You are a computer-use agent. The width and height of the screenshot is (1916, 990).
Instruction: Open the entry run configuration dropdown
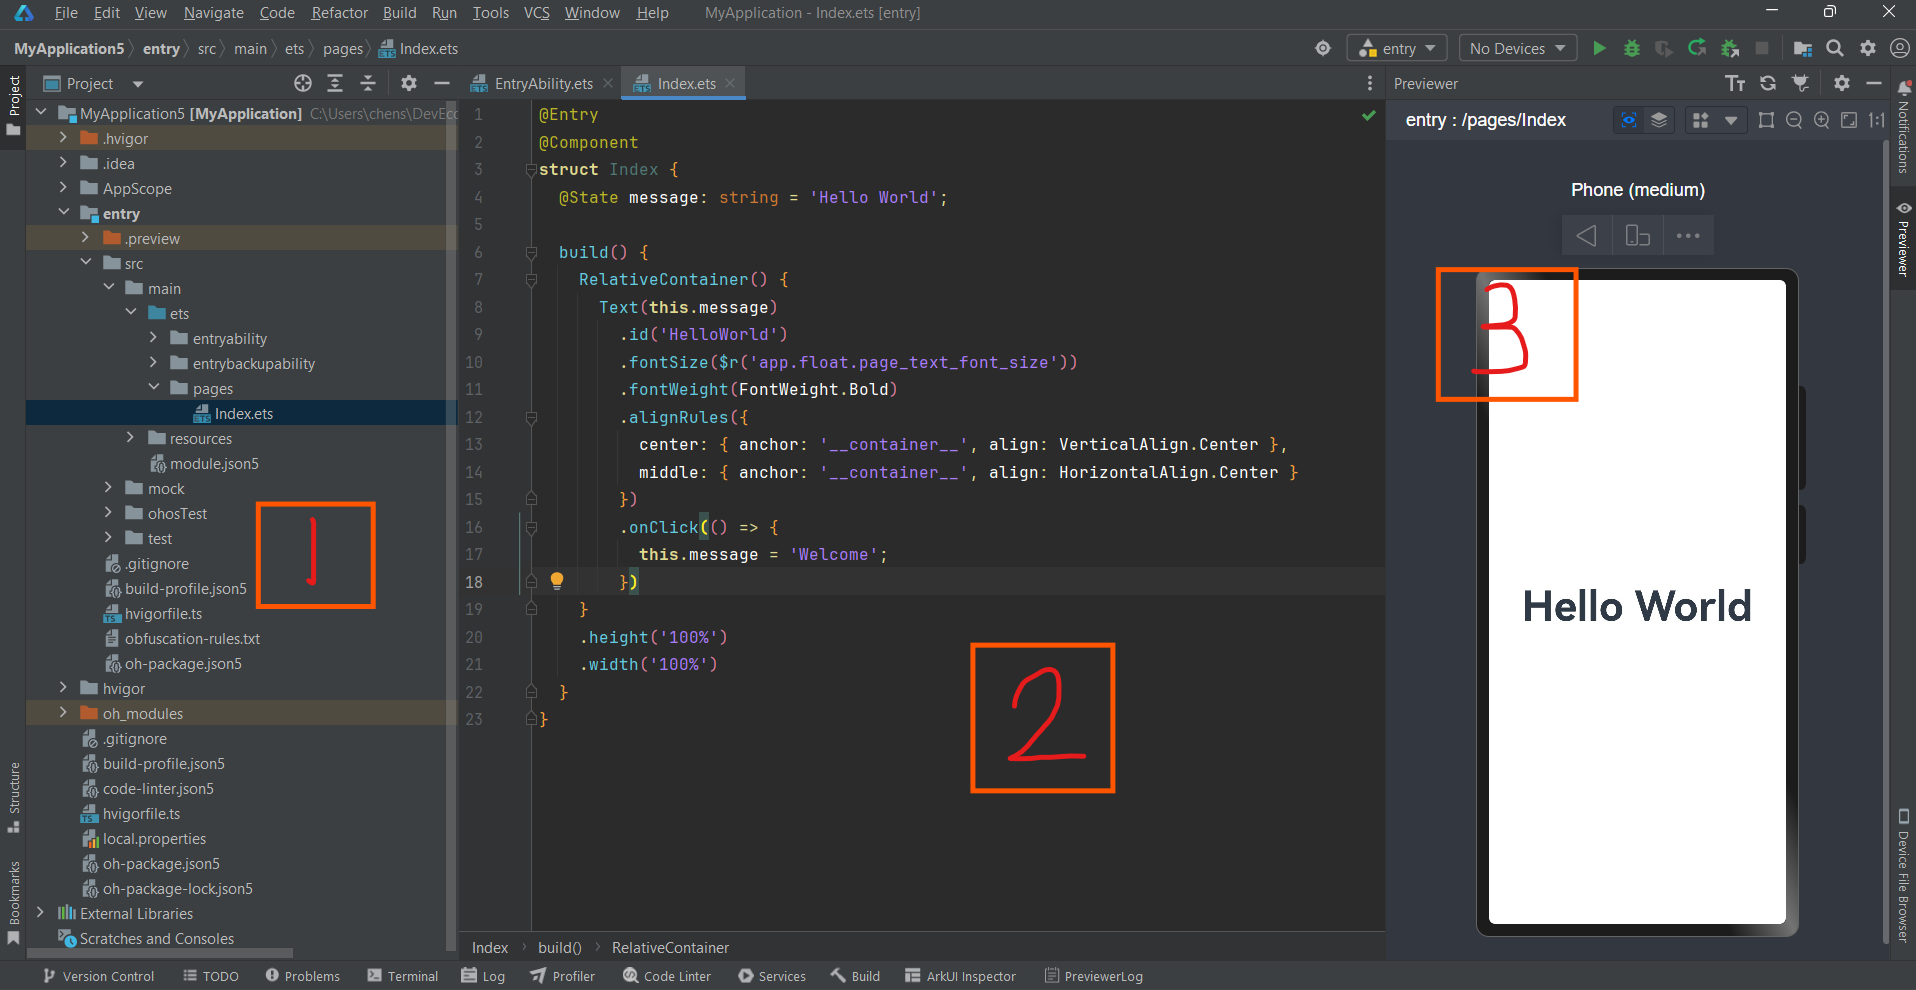(1397, 48)
